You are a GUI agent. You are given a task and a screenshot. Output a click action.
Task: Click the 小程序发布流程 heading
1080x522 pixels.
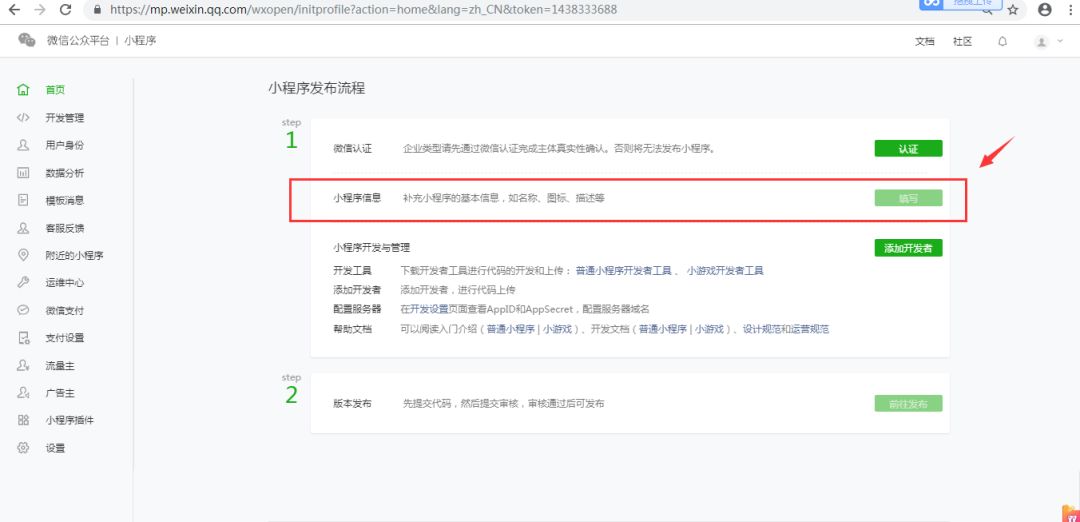tap(317, 88)
